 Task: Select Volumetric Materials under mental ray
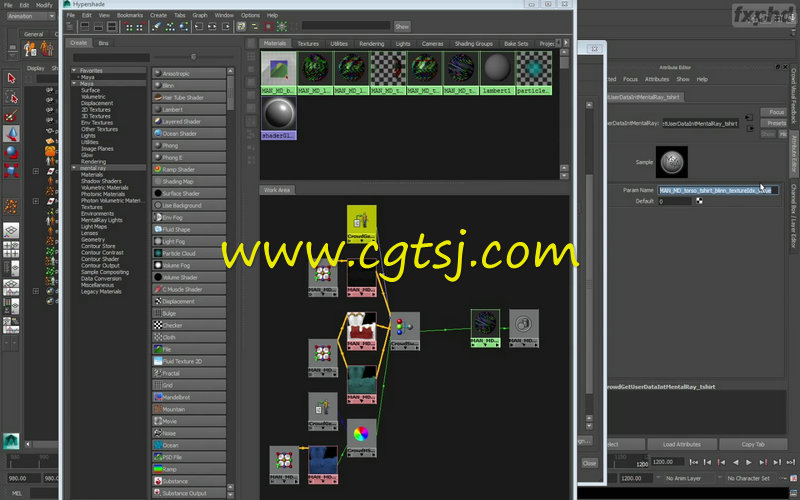pos(105,187)
